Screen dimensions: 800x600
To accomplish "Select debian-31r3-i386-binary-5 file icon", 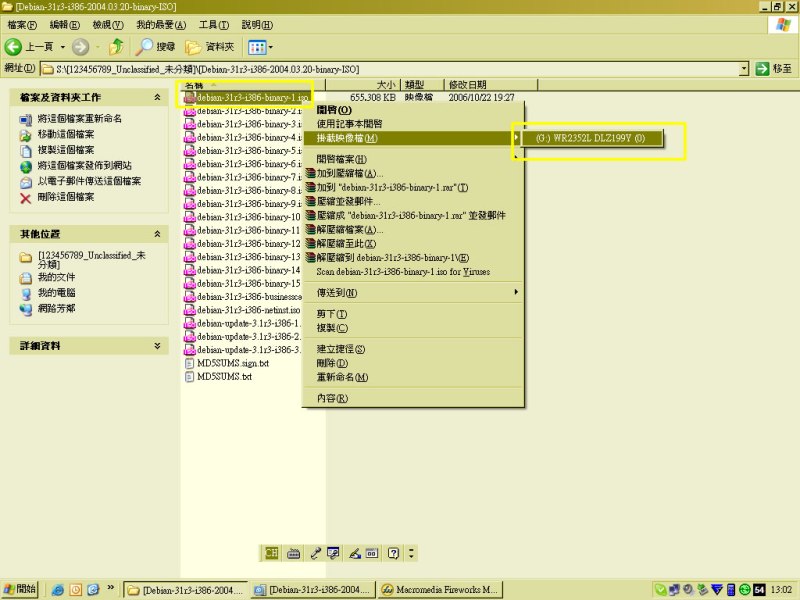I will tap(190, 151).
